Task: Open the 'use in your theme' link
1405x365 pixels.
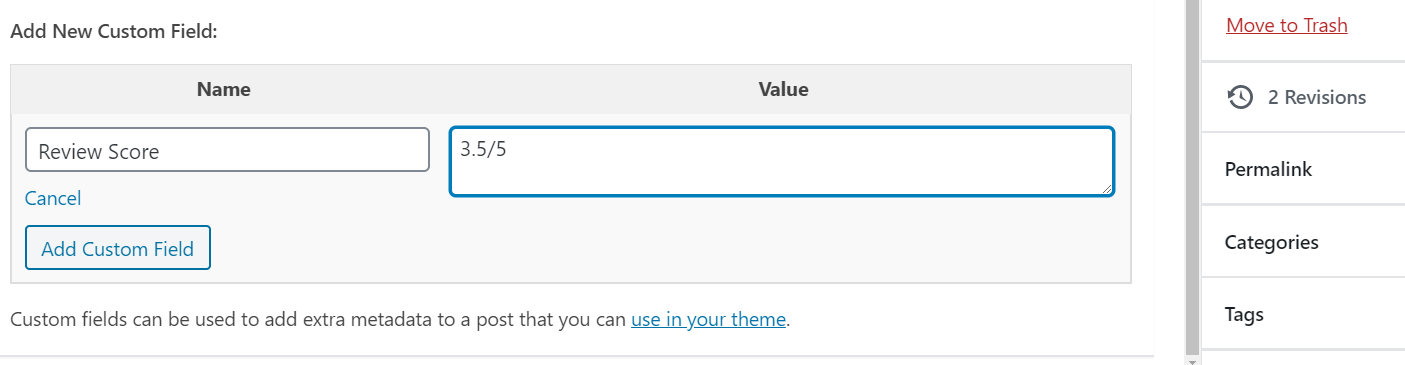Action: click(x=708, y=320)
